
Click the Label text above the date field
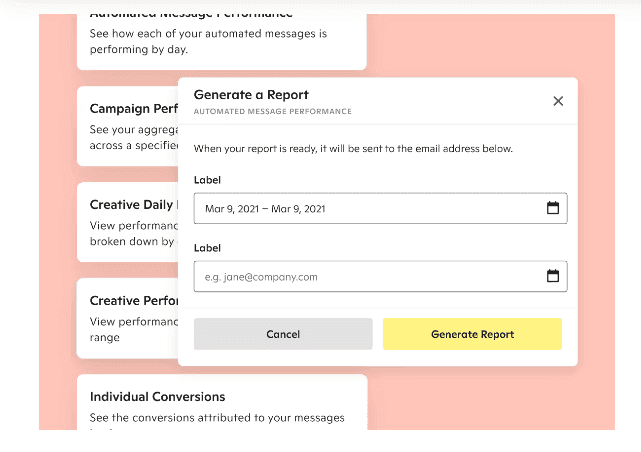(x=207, y=180)
